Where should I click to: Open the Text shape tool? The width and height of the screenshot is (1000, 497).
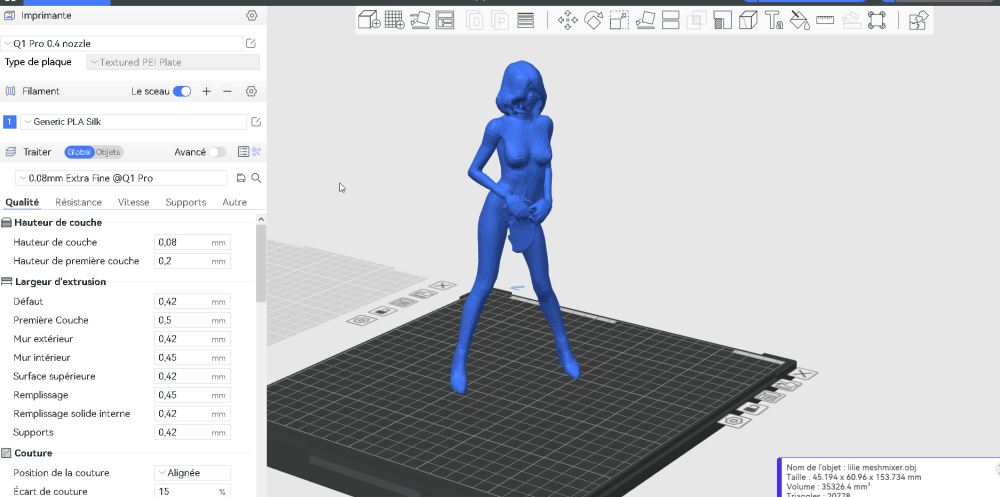coord(773,19)
